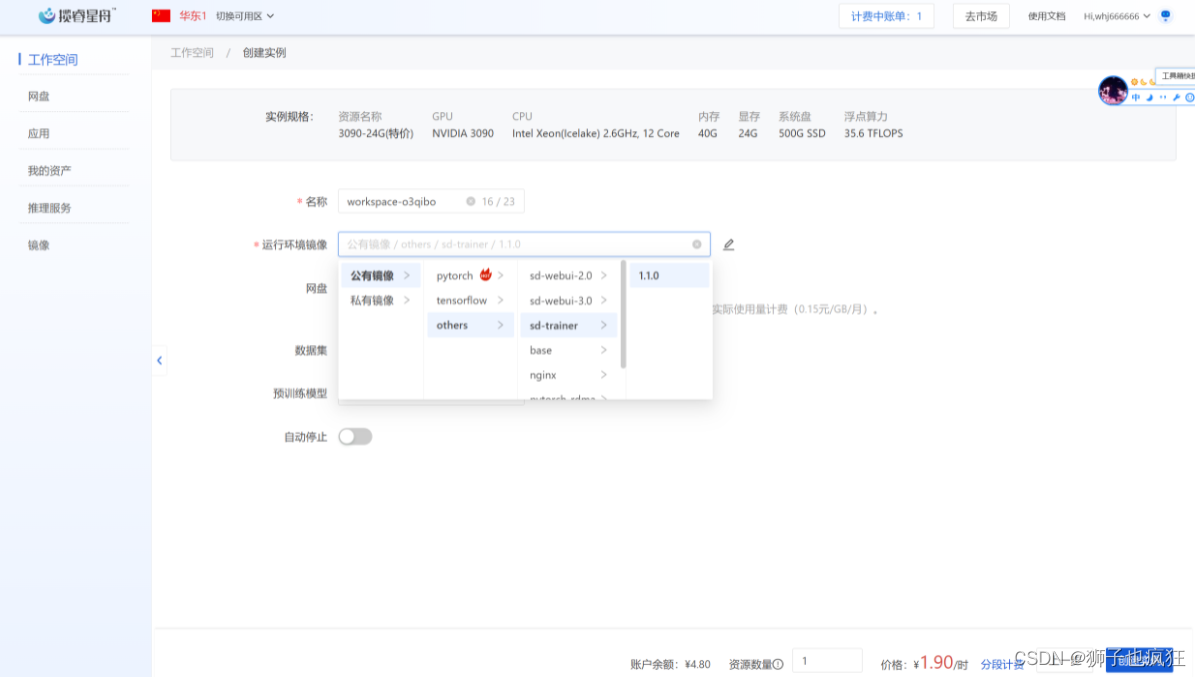Open the 分段计费 link

pyautogui.click(x=1003, y=663)
